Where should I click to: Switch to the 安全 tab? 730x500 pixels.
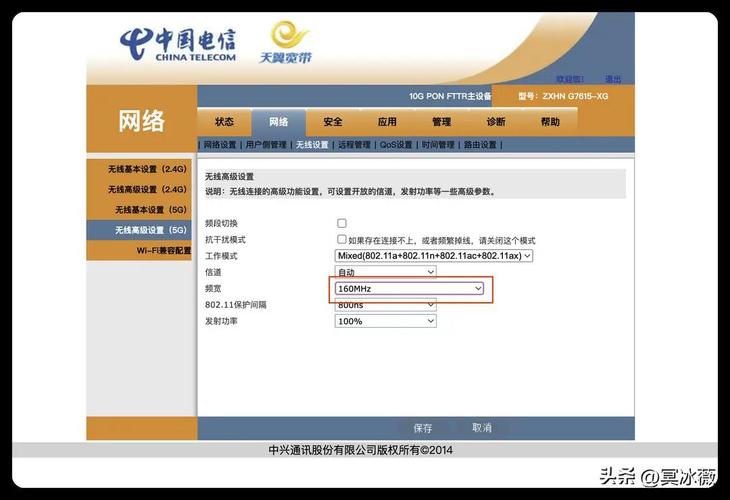[x=333, y=122]
